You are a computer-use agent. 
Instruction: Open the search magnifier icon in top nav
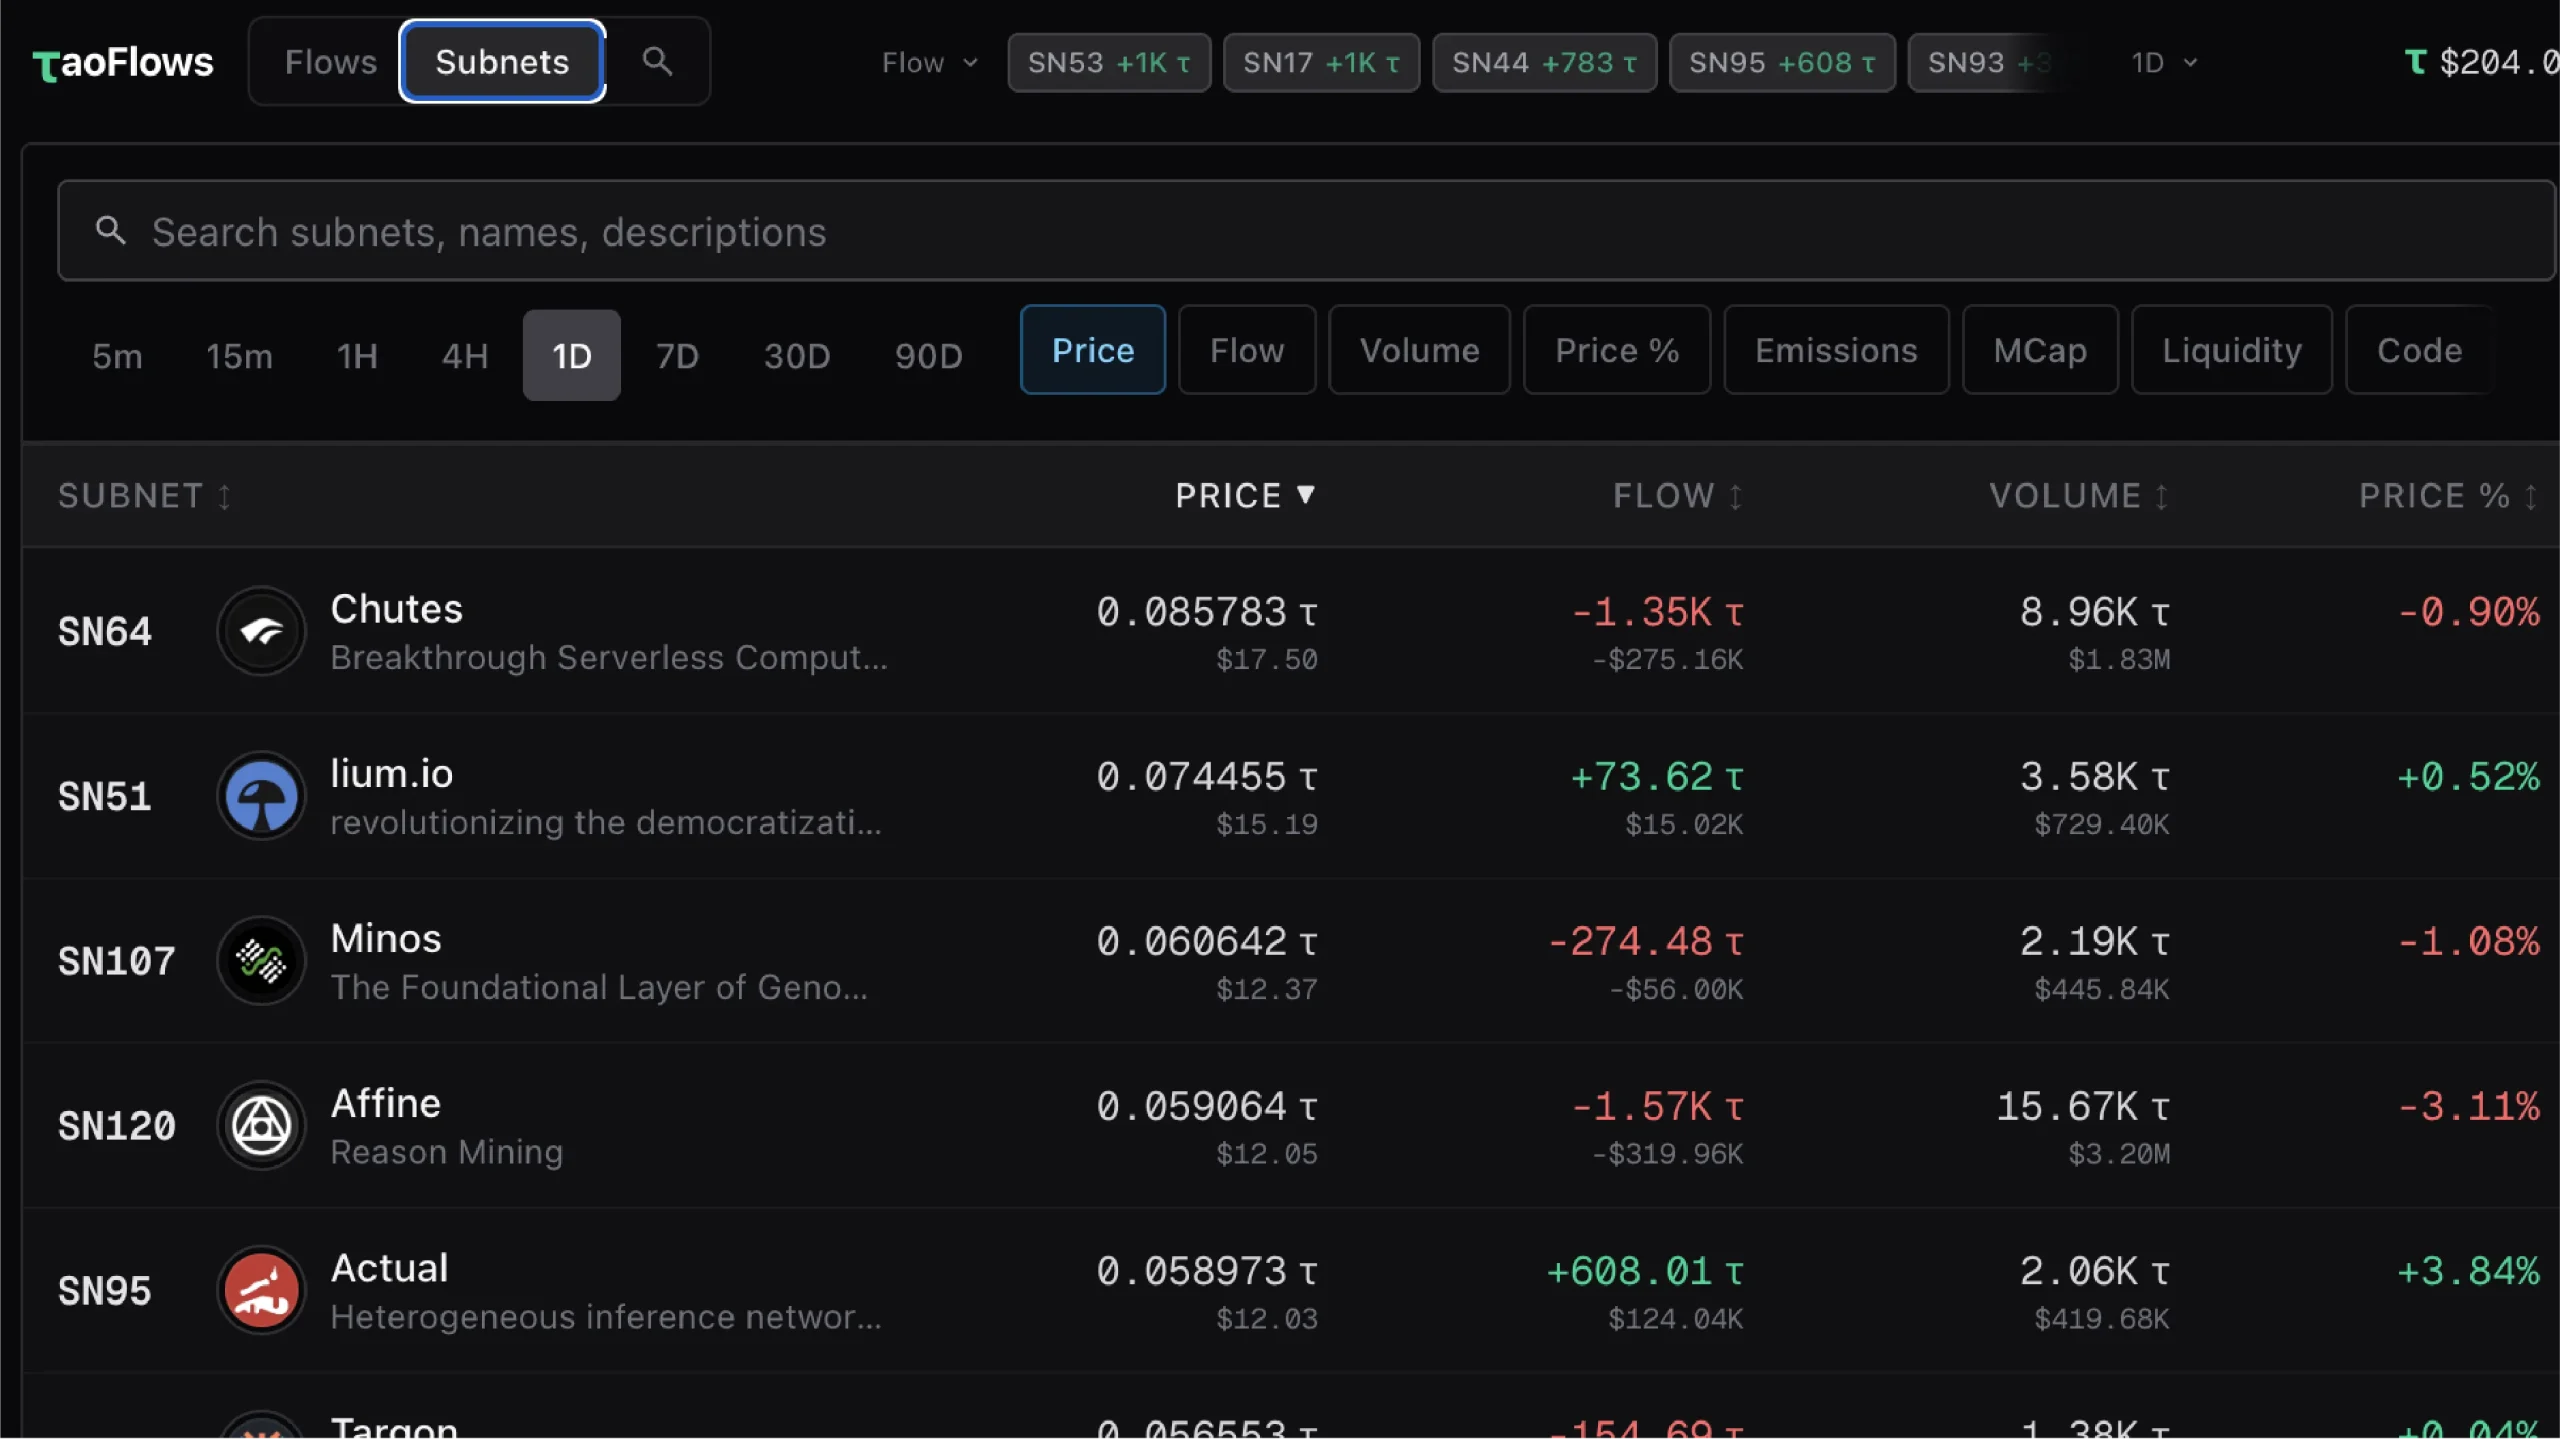(657, 61)
